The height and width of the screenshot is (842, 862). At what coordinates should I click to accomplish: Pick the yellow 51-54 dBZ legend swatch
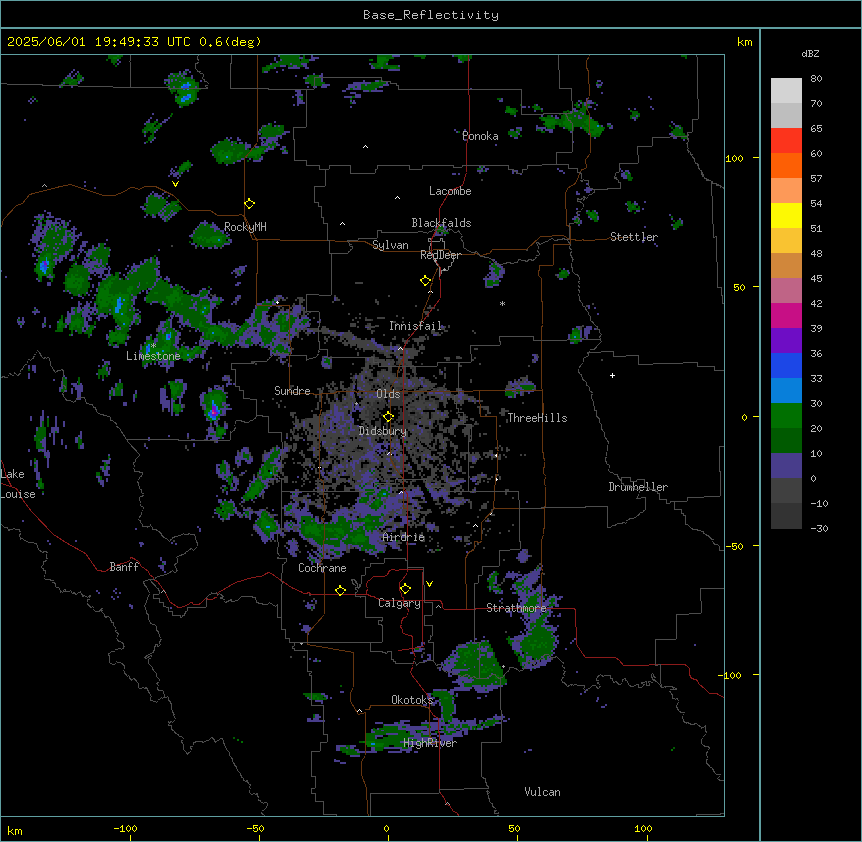point(786,215)
